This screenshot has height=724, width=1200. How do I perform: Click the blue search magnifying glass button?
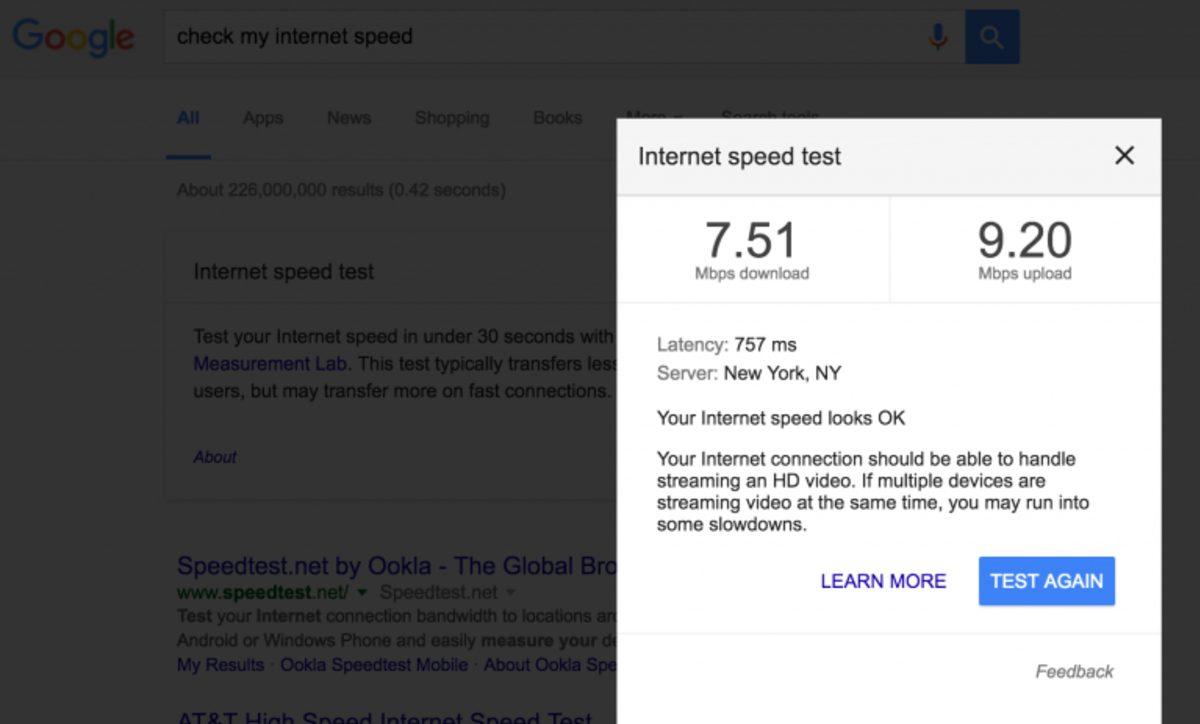pyautogui.click(x=992, y=36)
